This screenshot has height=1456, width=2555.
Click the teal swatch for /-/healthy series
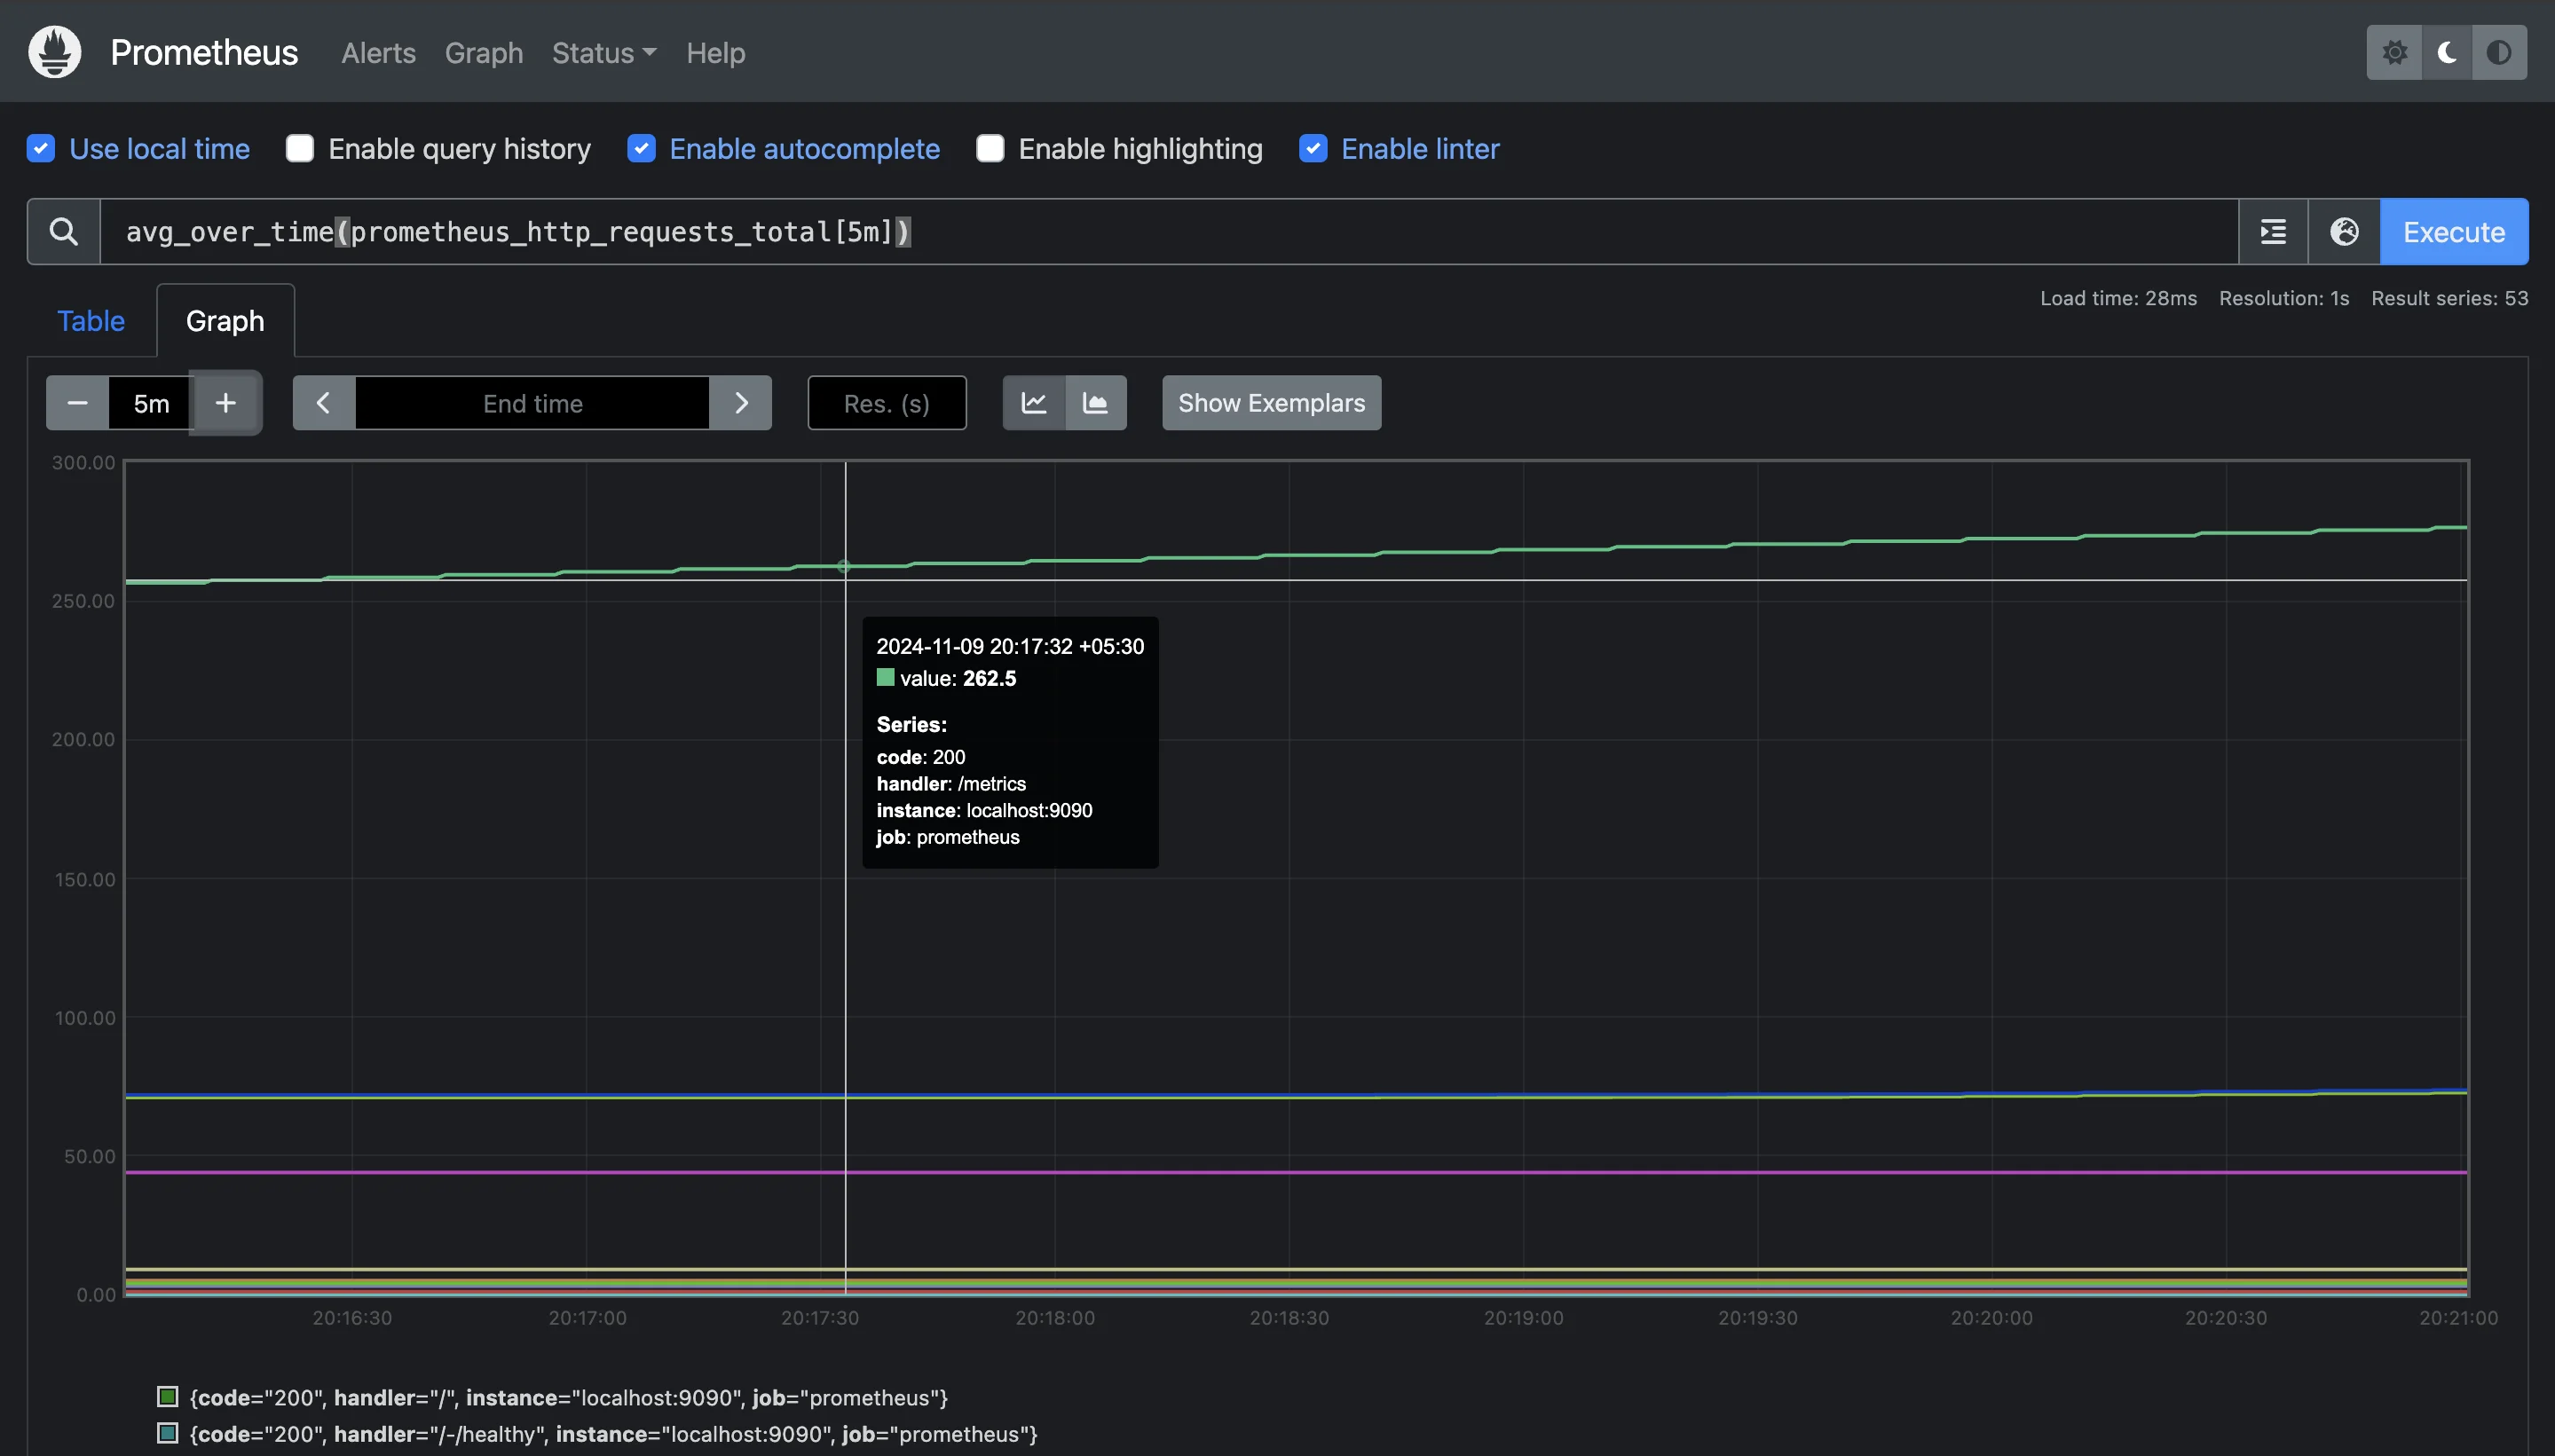pyautogui.click(x=168, y=1433)
